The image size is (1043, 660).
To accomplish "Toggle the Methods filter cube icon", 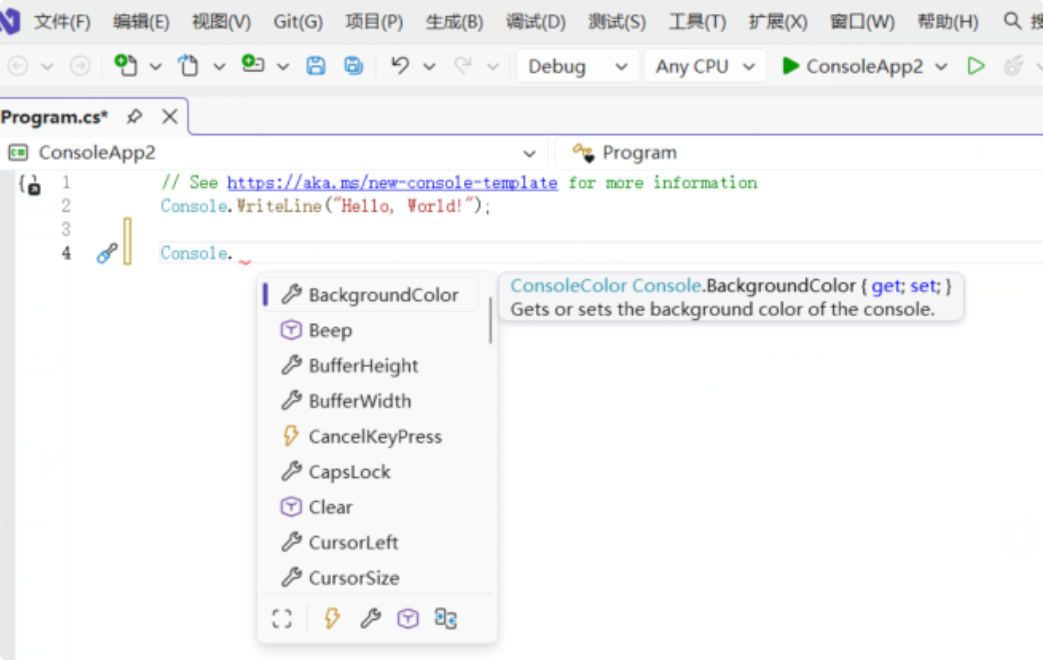I will [x=408, y=619].
